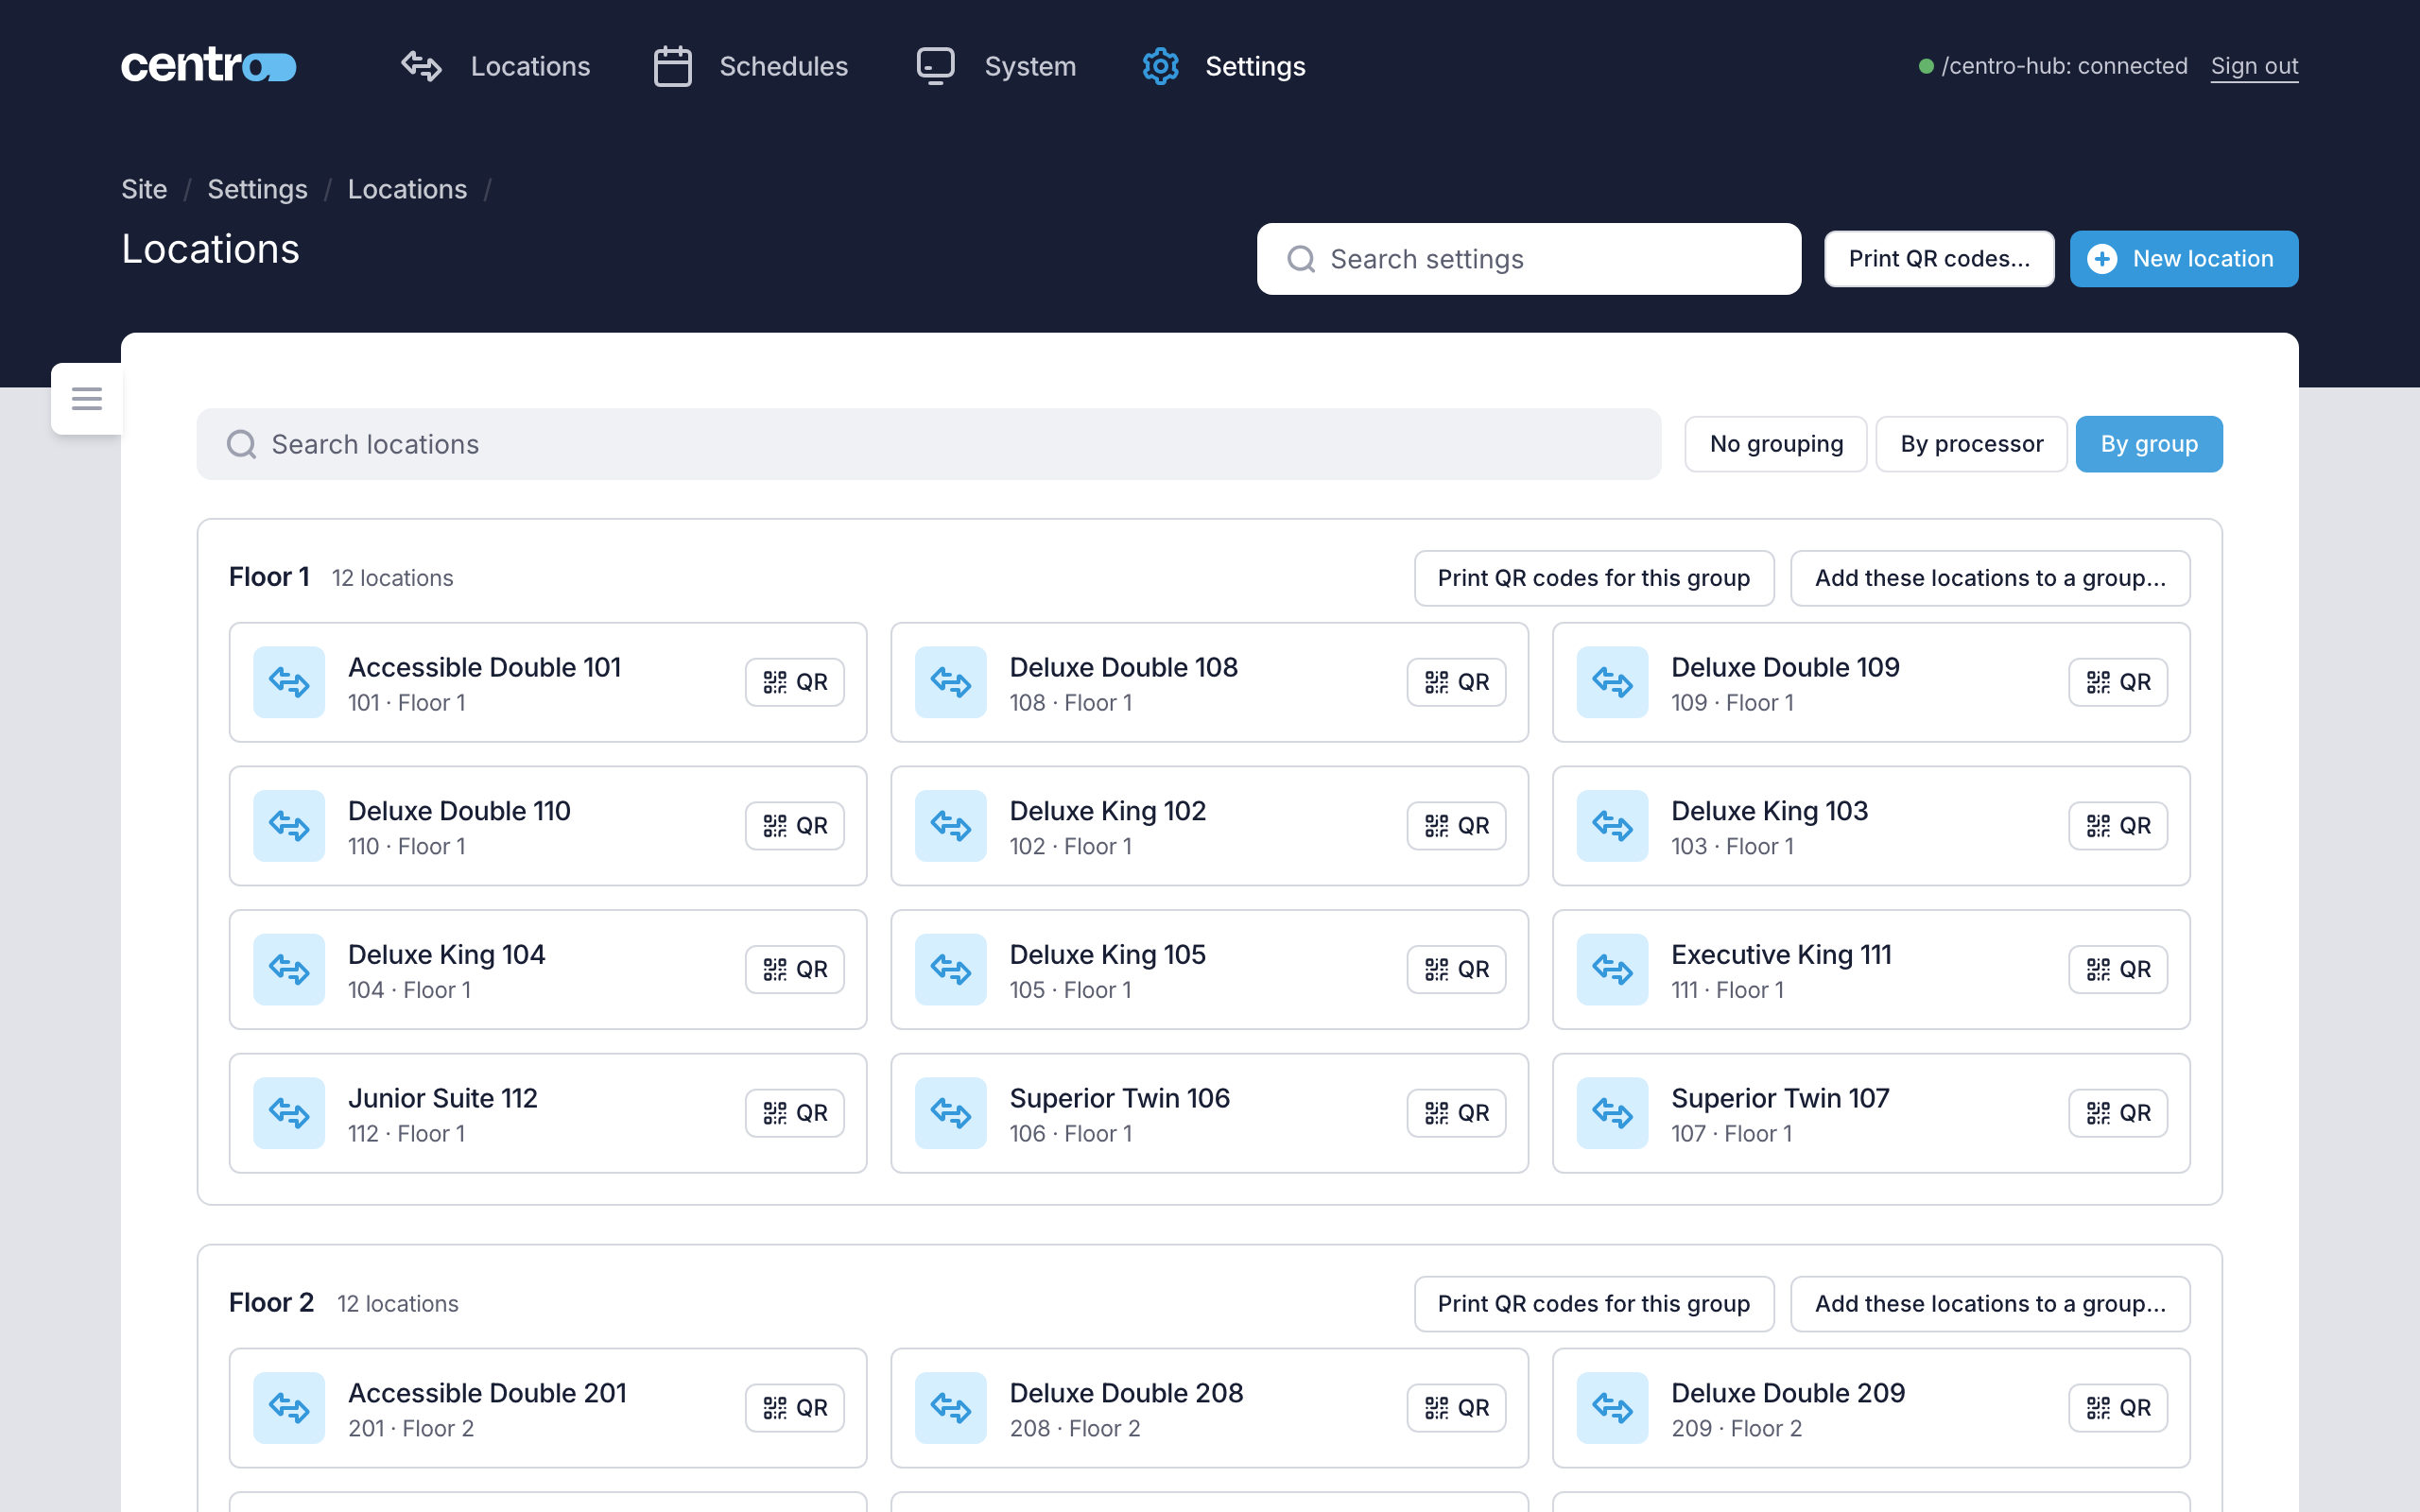Show QR code for Deluxe King 104
This screenshot has width=2420, height=1512.
795,969
